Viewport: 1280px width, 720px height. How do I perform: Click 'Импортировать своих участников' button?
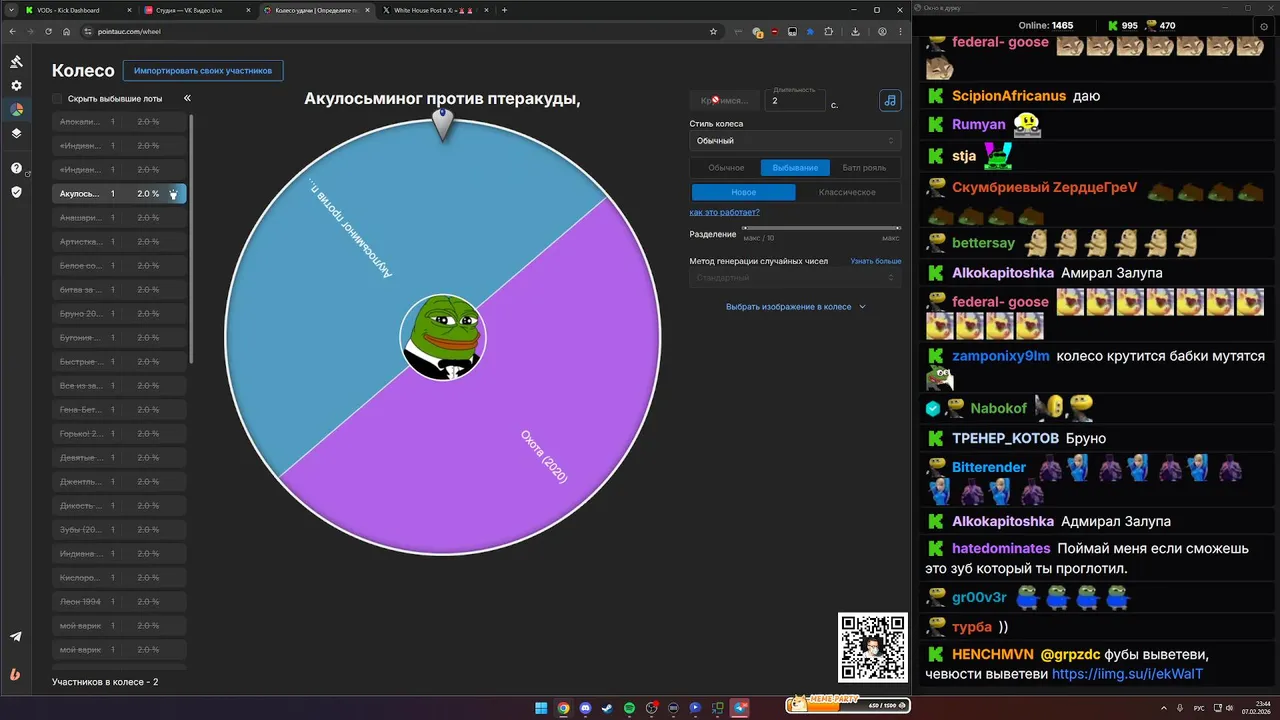[x=203, y=71]
